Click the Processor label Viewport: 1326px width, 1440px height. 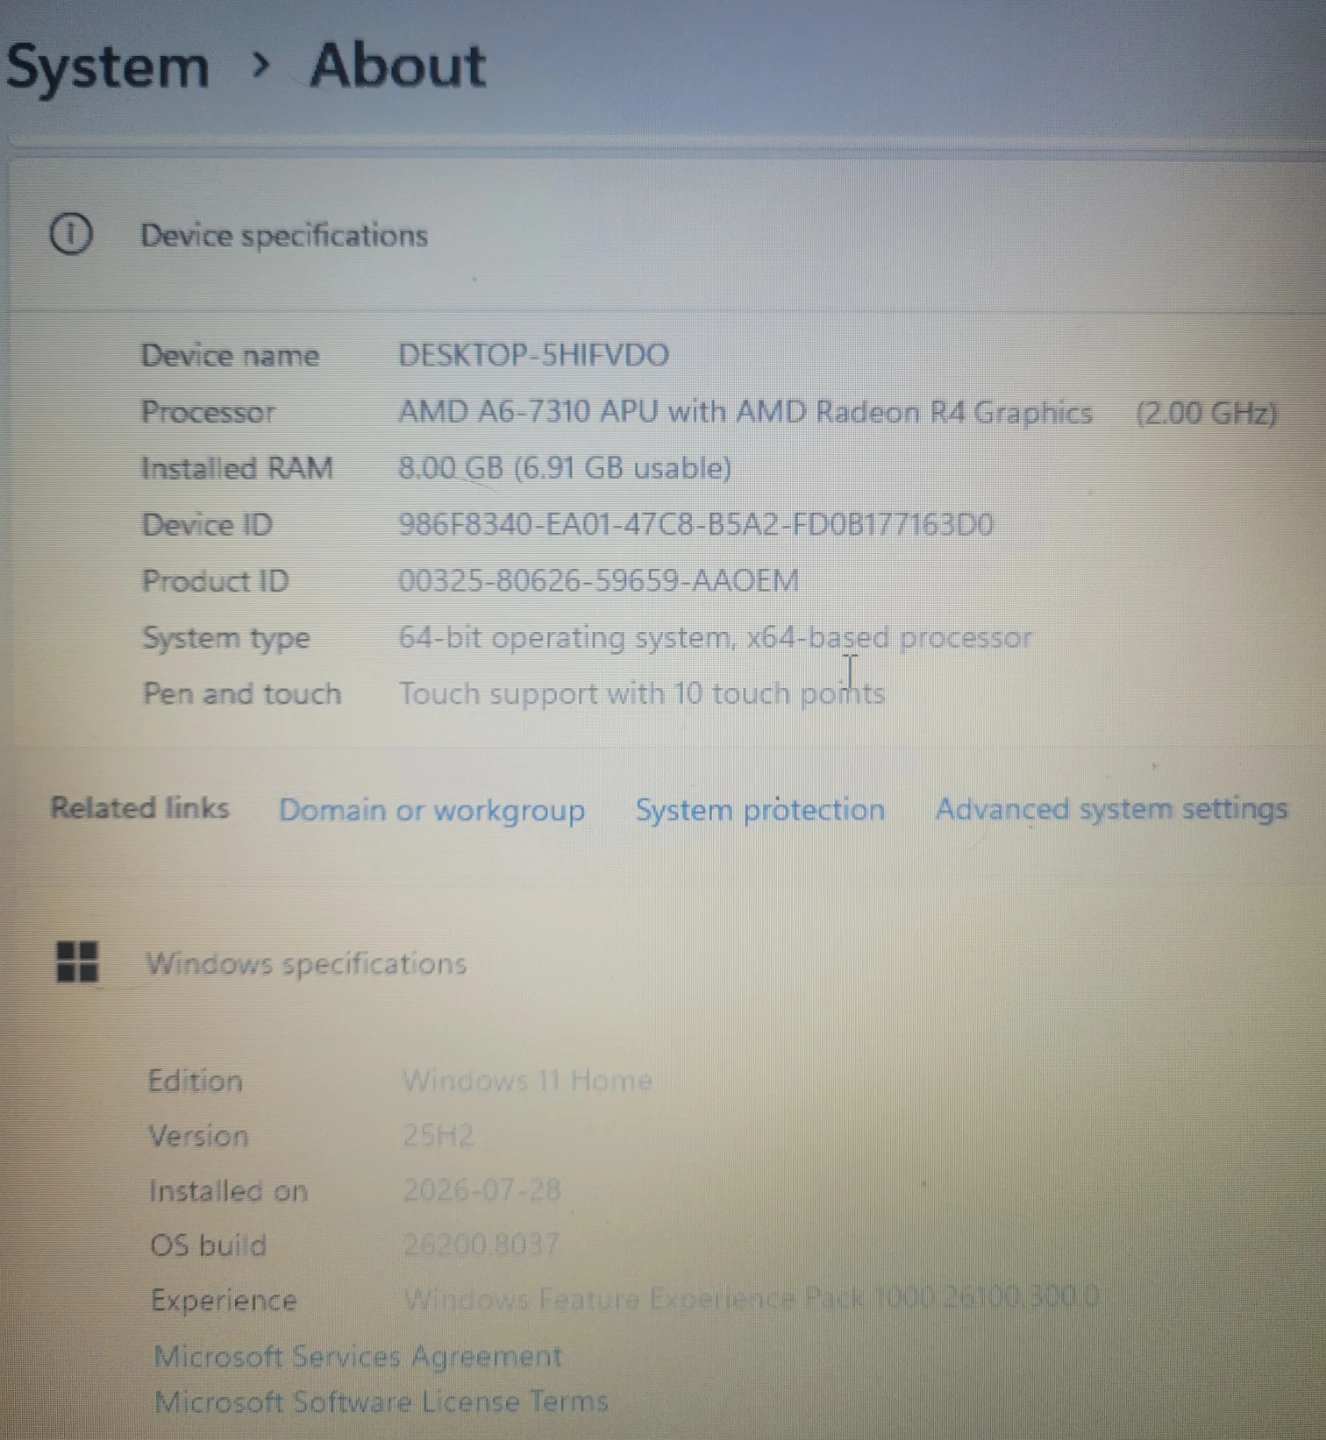tap(208, 412)
